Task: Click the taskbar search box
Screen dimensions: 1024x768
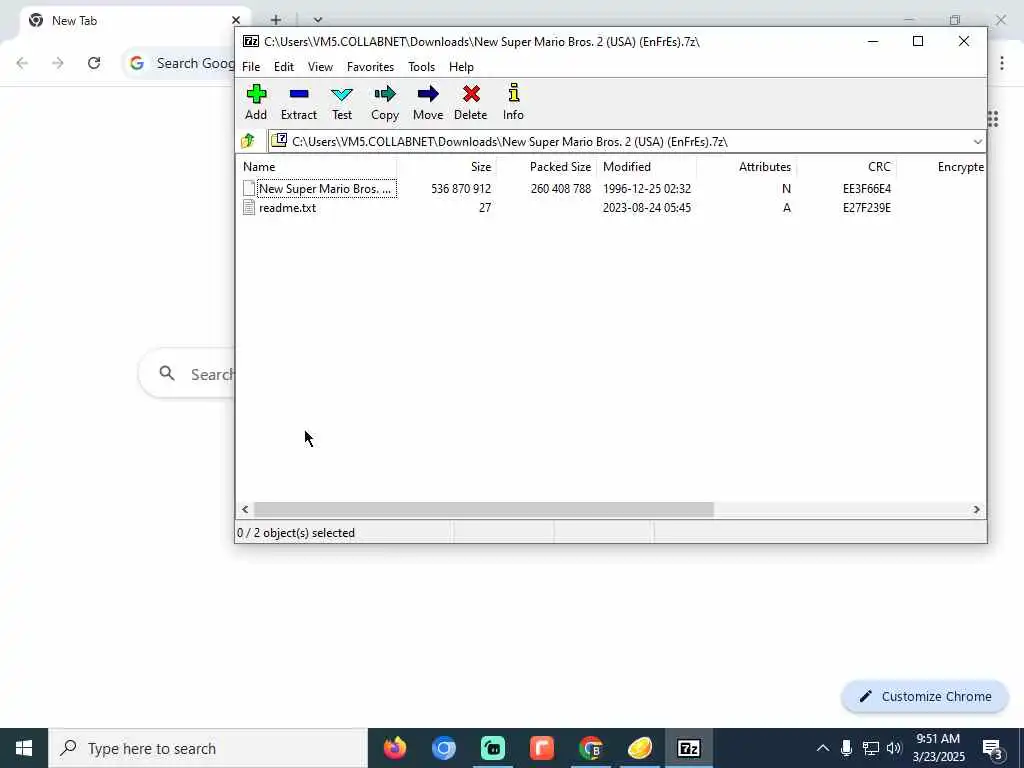Action: pos(208,748)
